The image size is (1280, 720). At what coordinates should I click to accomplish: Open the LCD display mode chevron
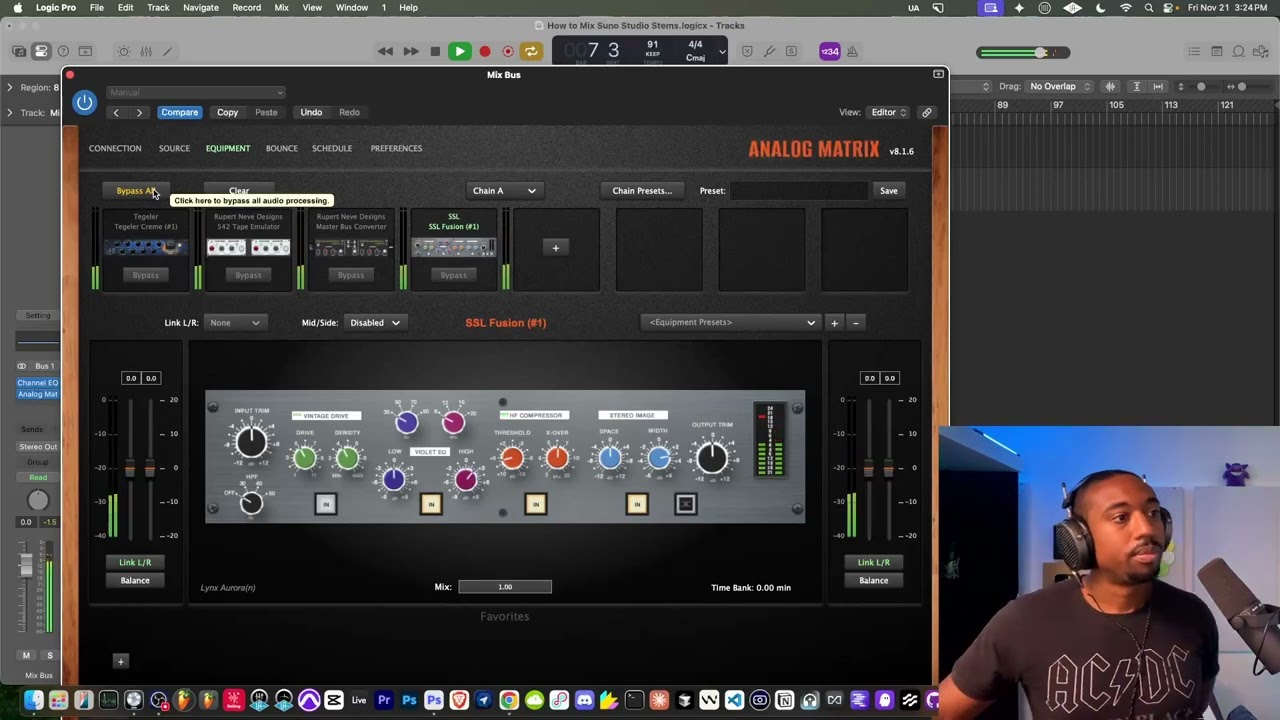point(722,51)
